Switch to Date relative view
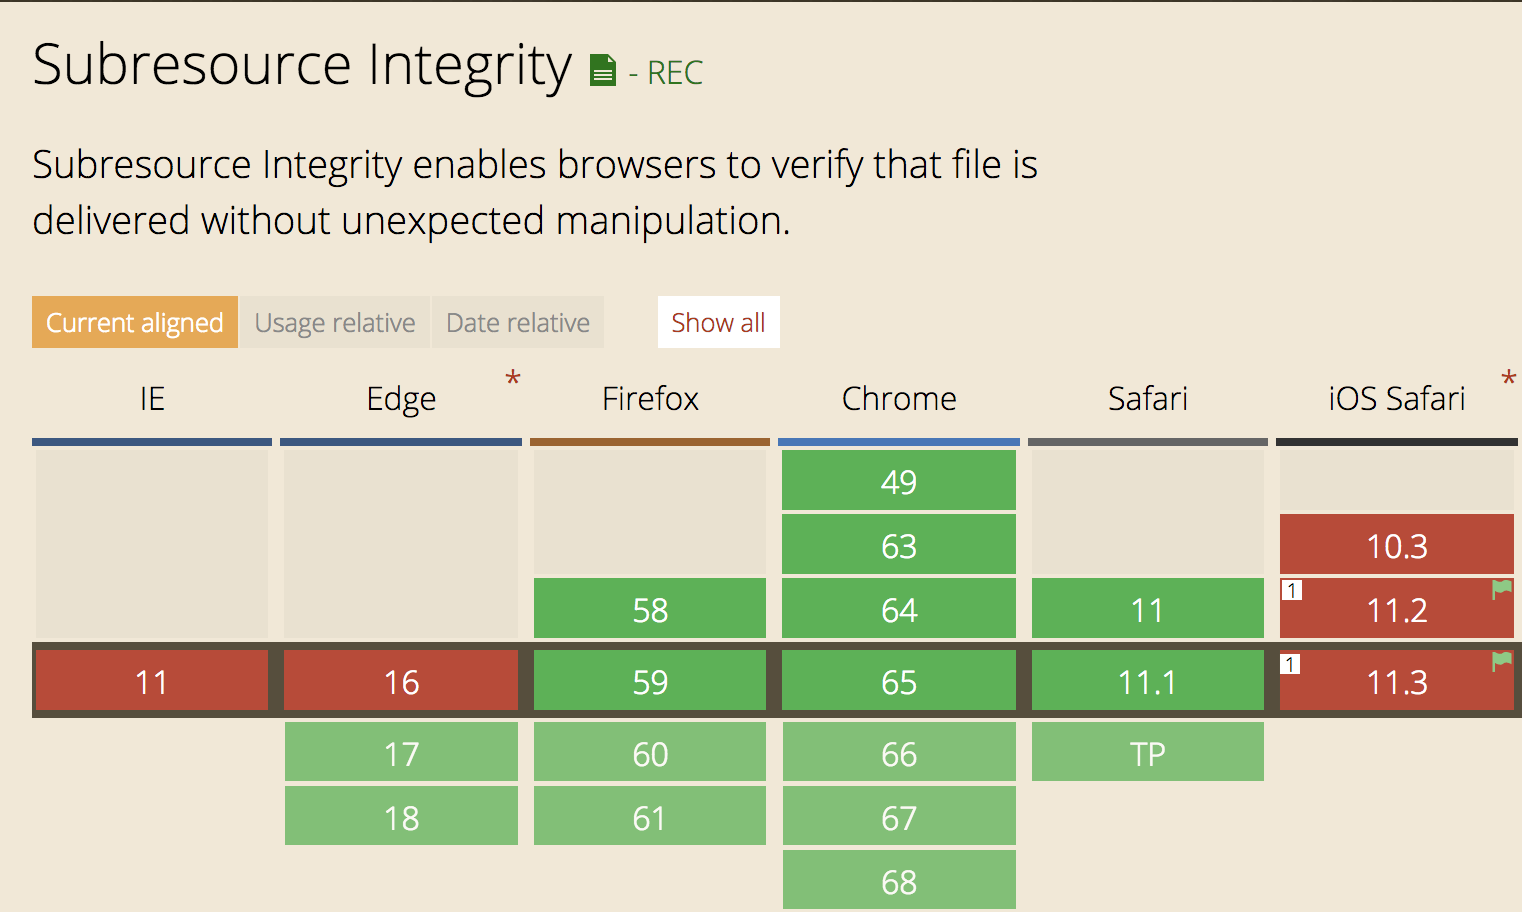This screenshot has height=912, width=1522. coord(518,322)
